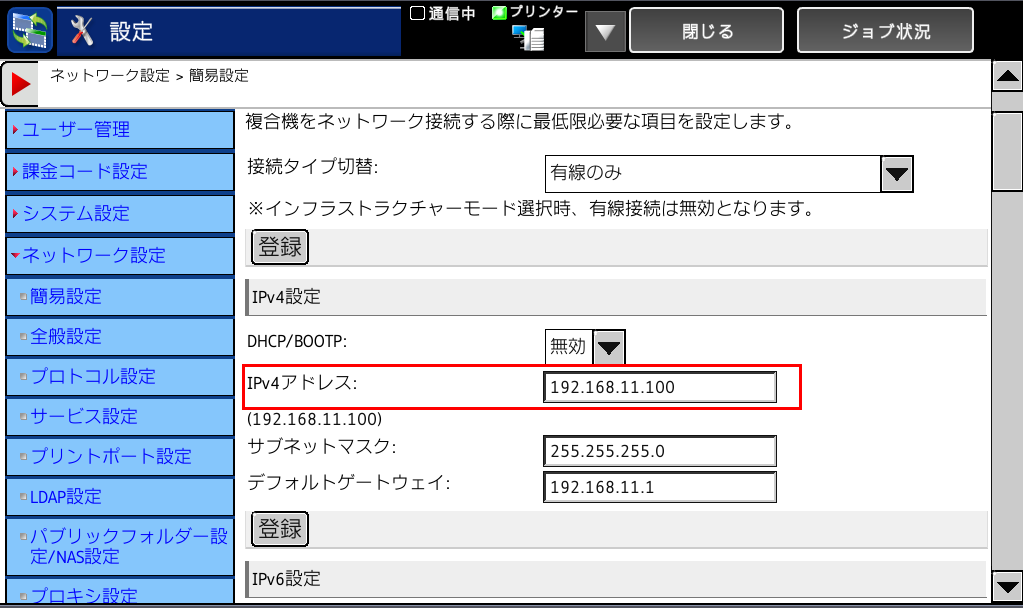Click the red play arrow breadcrumb icon

[20, 84]
